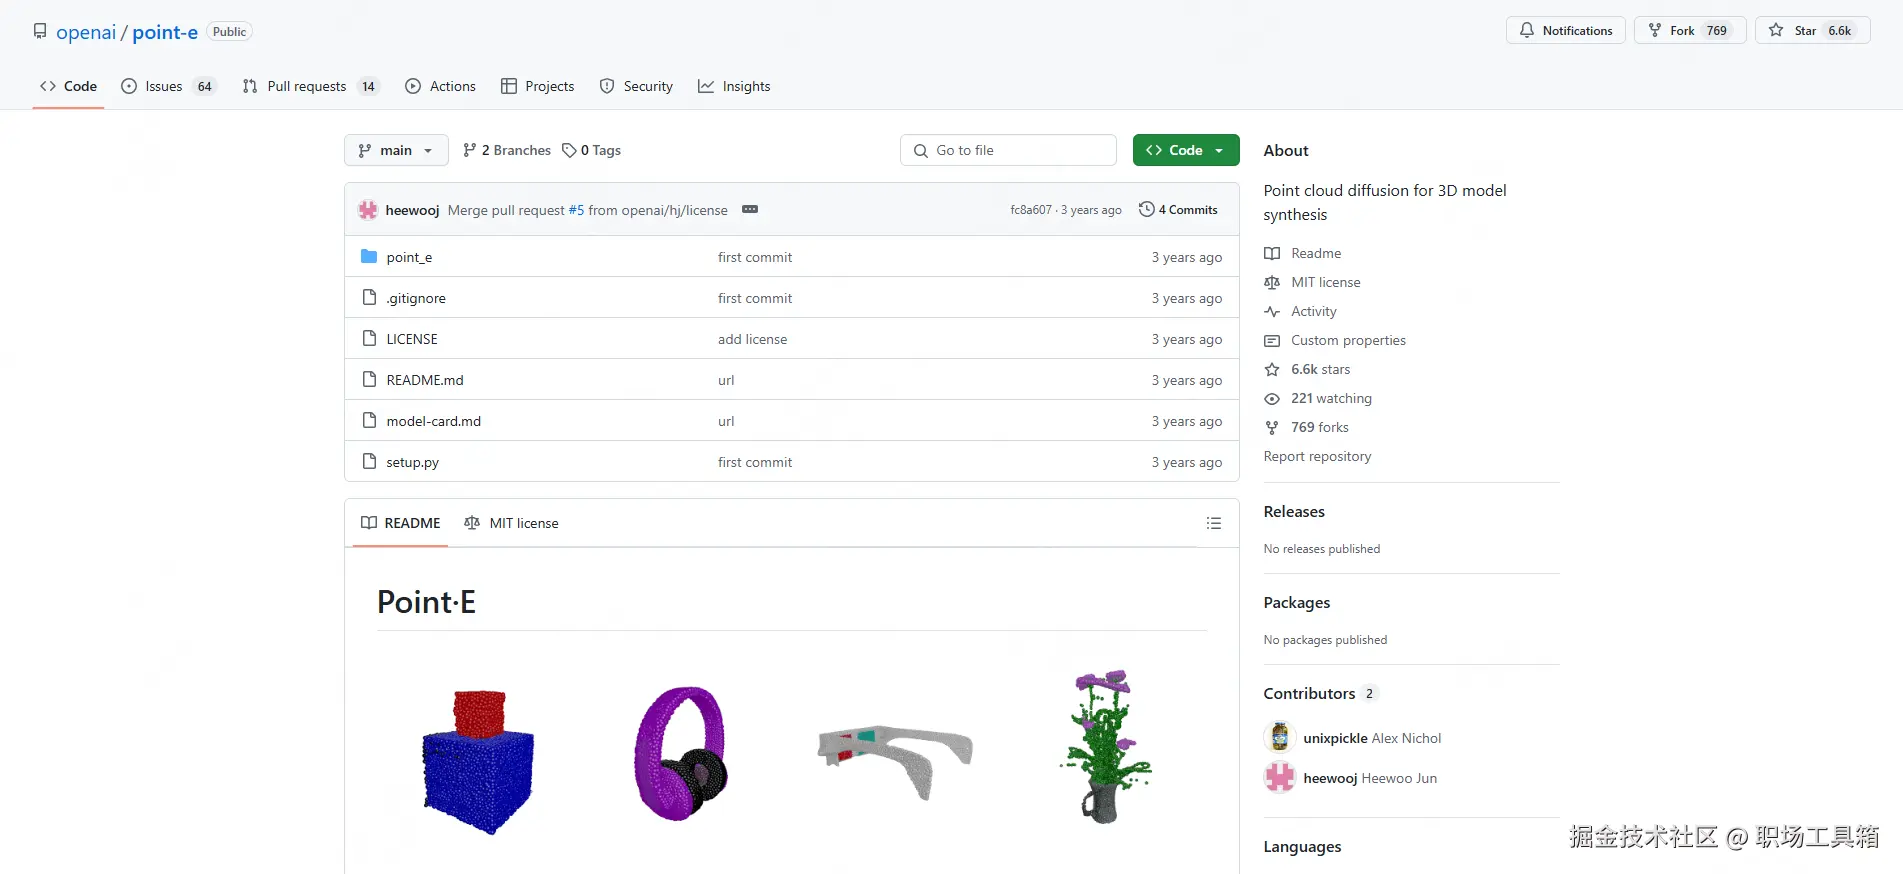Focus the Go to file search field
This screenshot has height=874, width=1903.
click(1008, 150)
